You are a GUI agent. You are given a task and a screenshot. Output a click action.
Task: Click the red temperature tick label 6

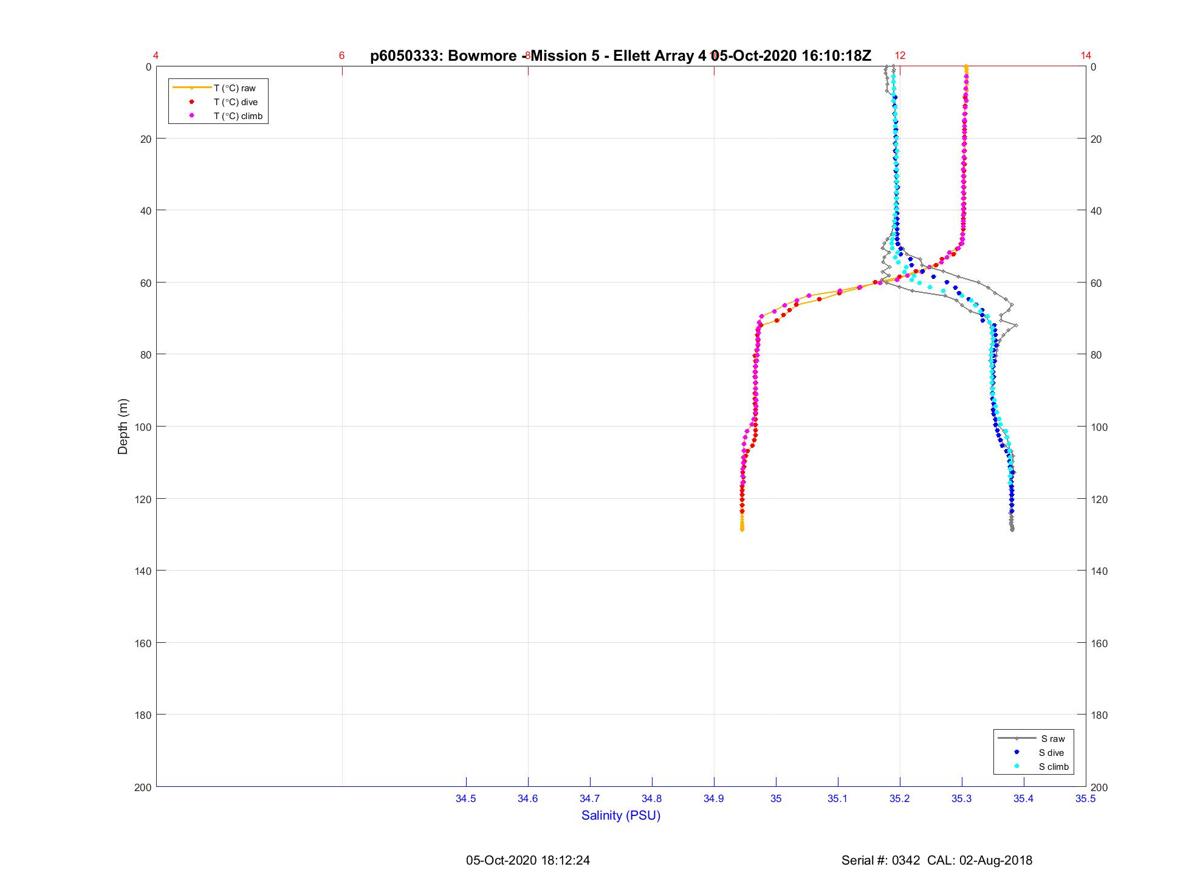(342, 56)
